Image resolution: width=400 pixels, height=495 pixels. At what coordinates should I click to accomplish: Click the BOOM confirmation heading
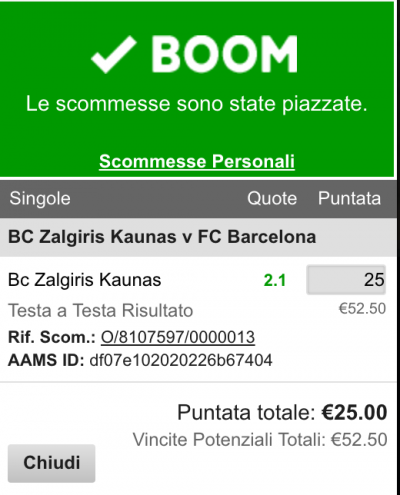224,54
